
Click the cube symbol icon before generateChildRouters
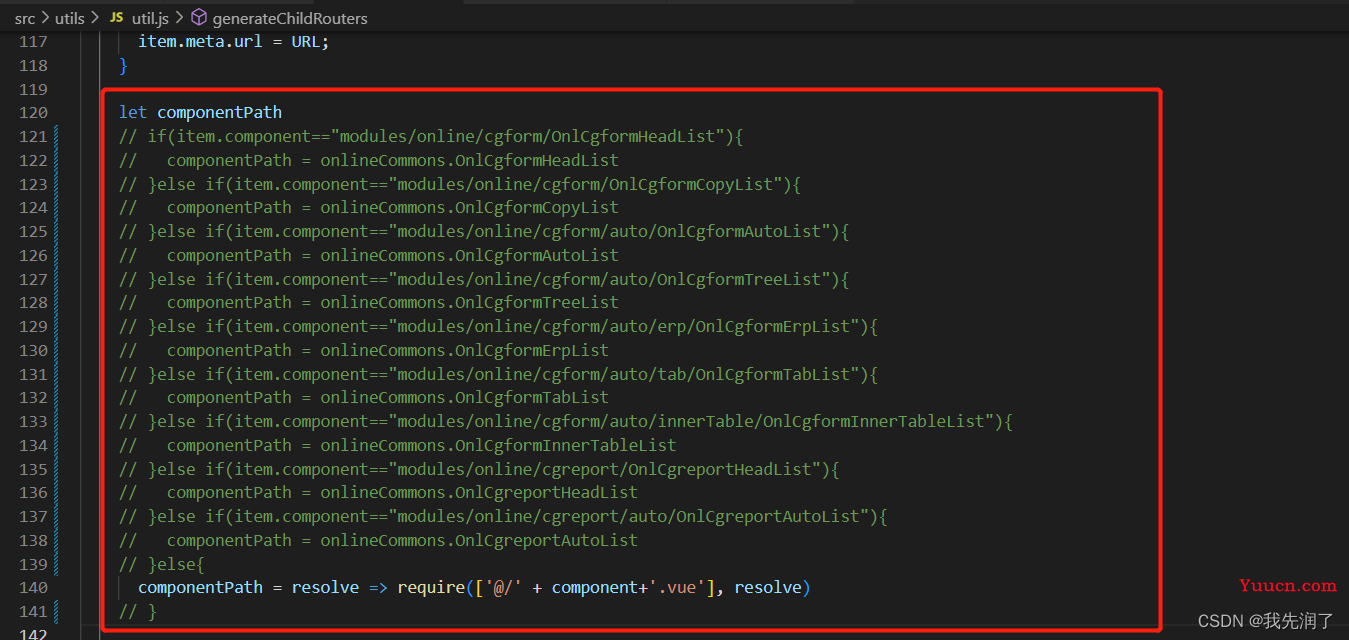point(198,18)
